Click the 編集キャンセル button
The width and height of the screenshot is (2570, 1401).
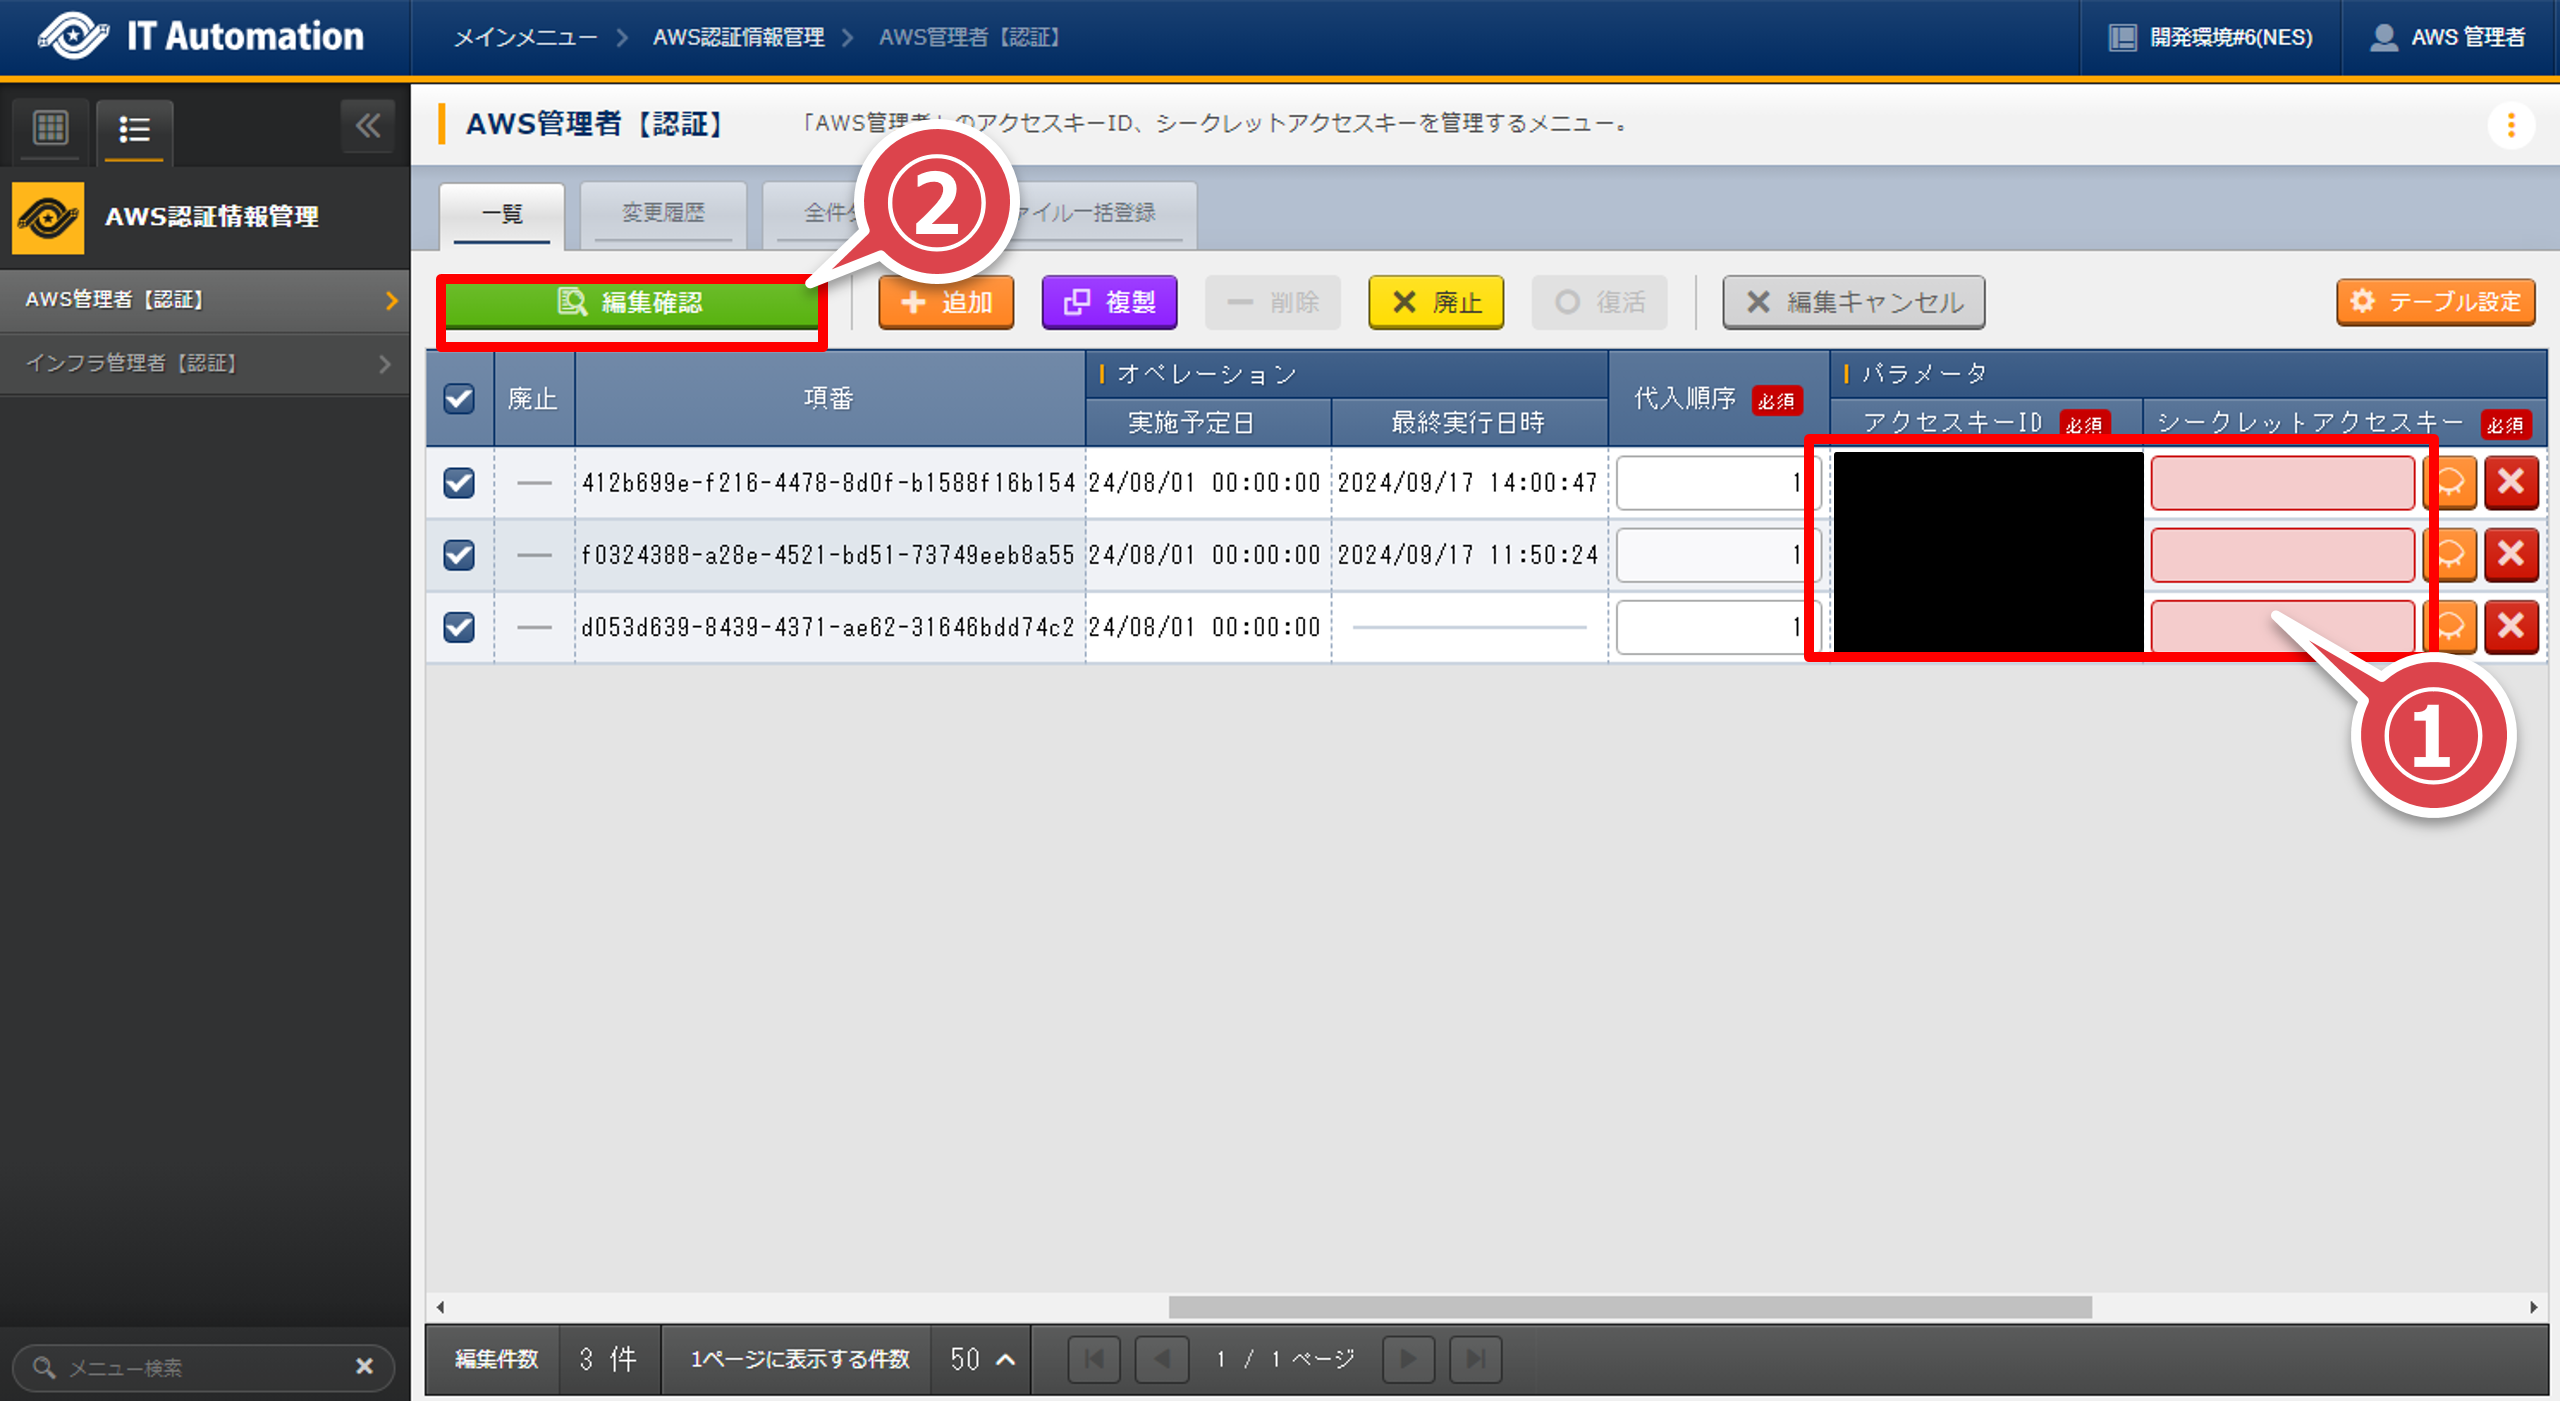point(1853,302)
